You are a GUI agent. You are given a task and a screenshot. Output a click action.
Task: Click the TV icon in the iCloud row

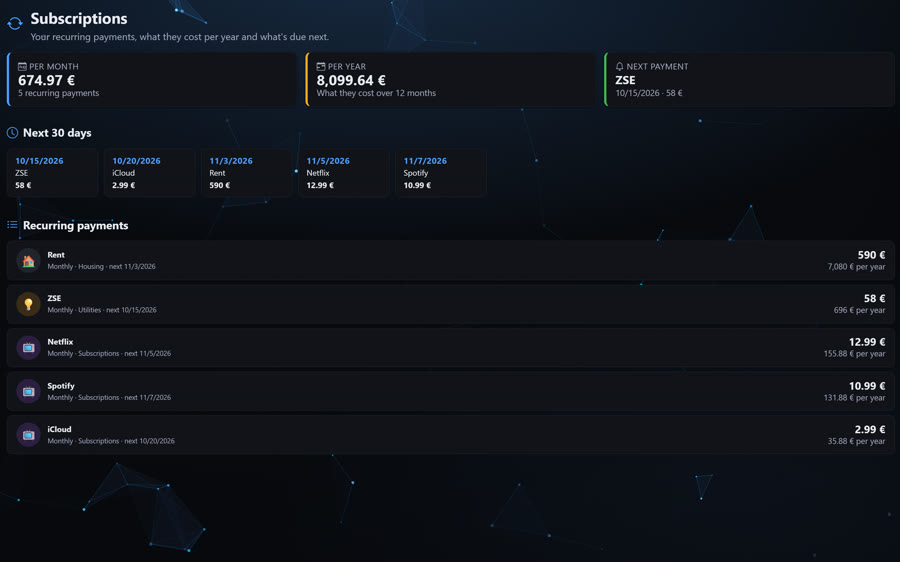coord(28,435)
